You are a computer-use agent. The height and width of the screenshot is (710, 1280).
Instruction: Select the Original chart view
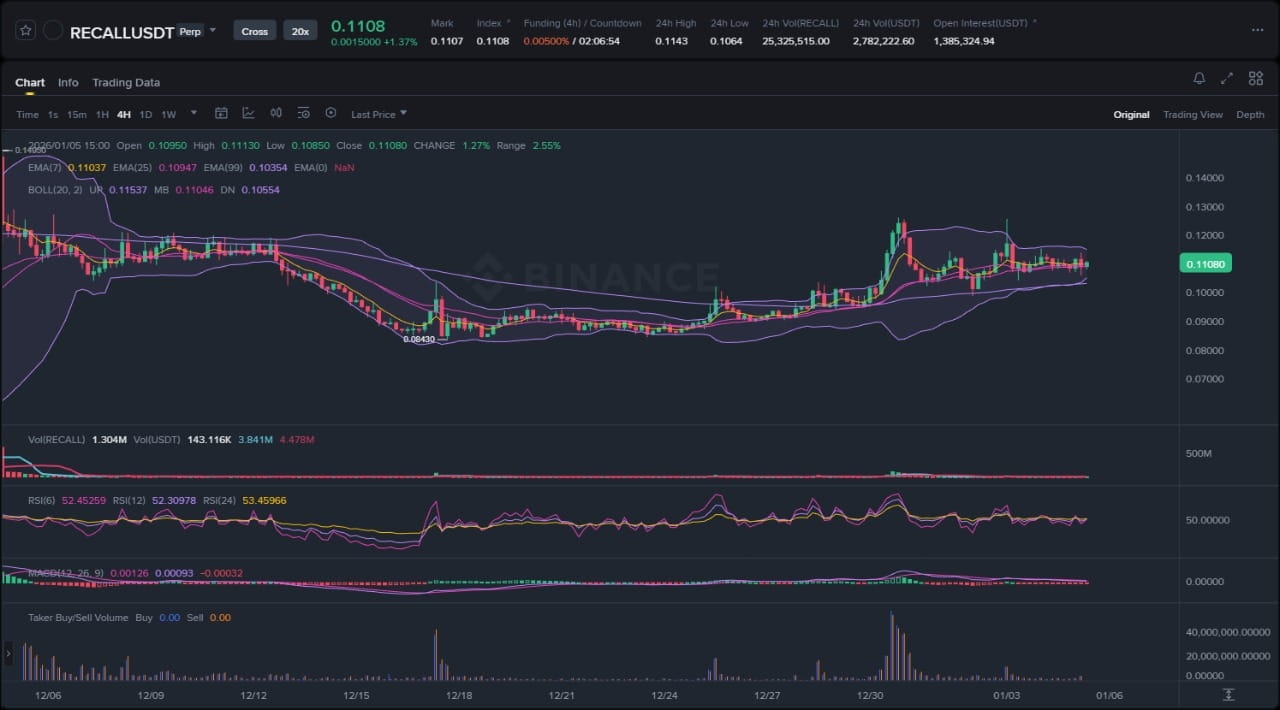pyautogui.click(x=1132, y=115)
